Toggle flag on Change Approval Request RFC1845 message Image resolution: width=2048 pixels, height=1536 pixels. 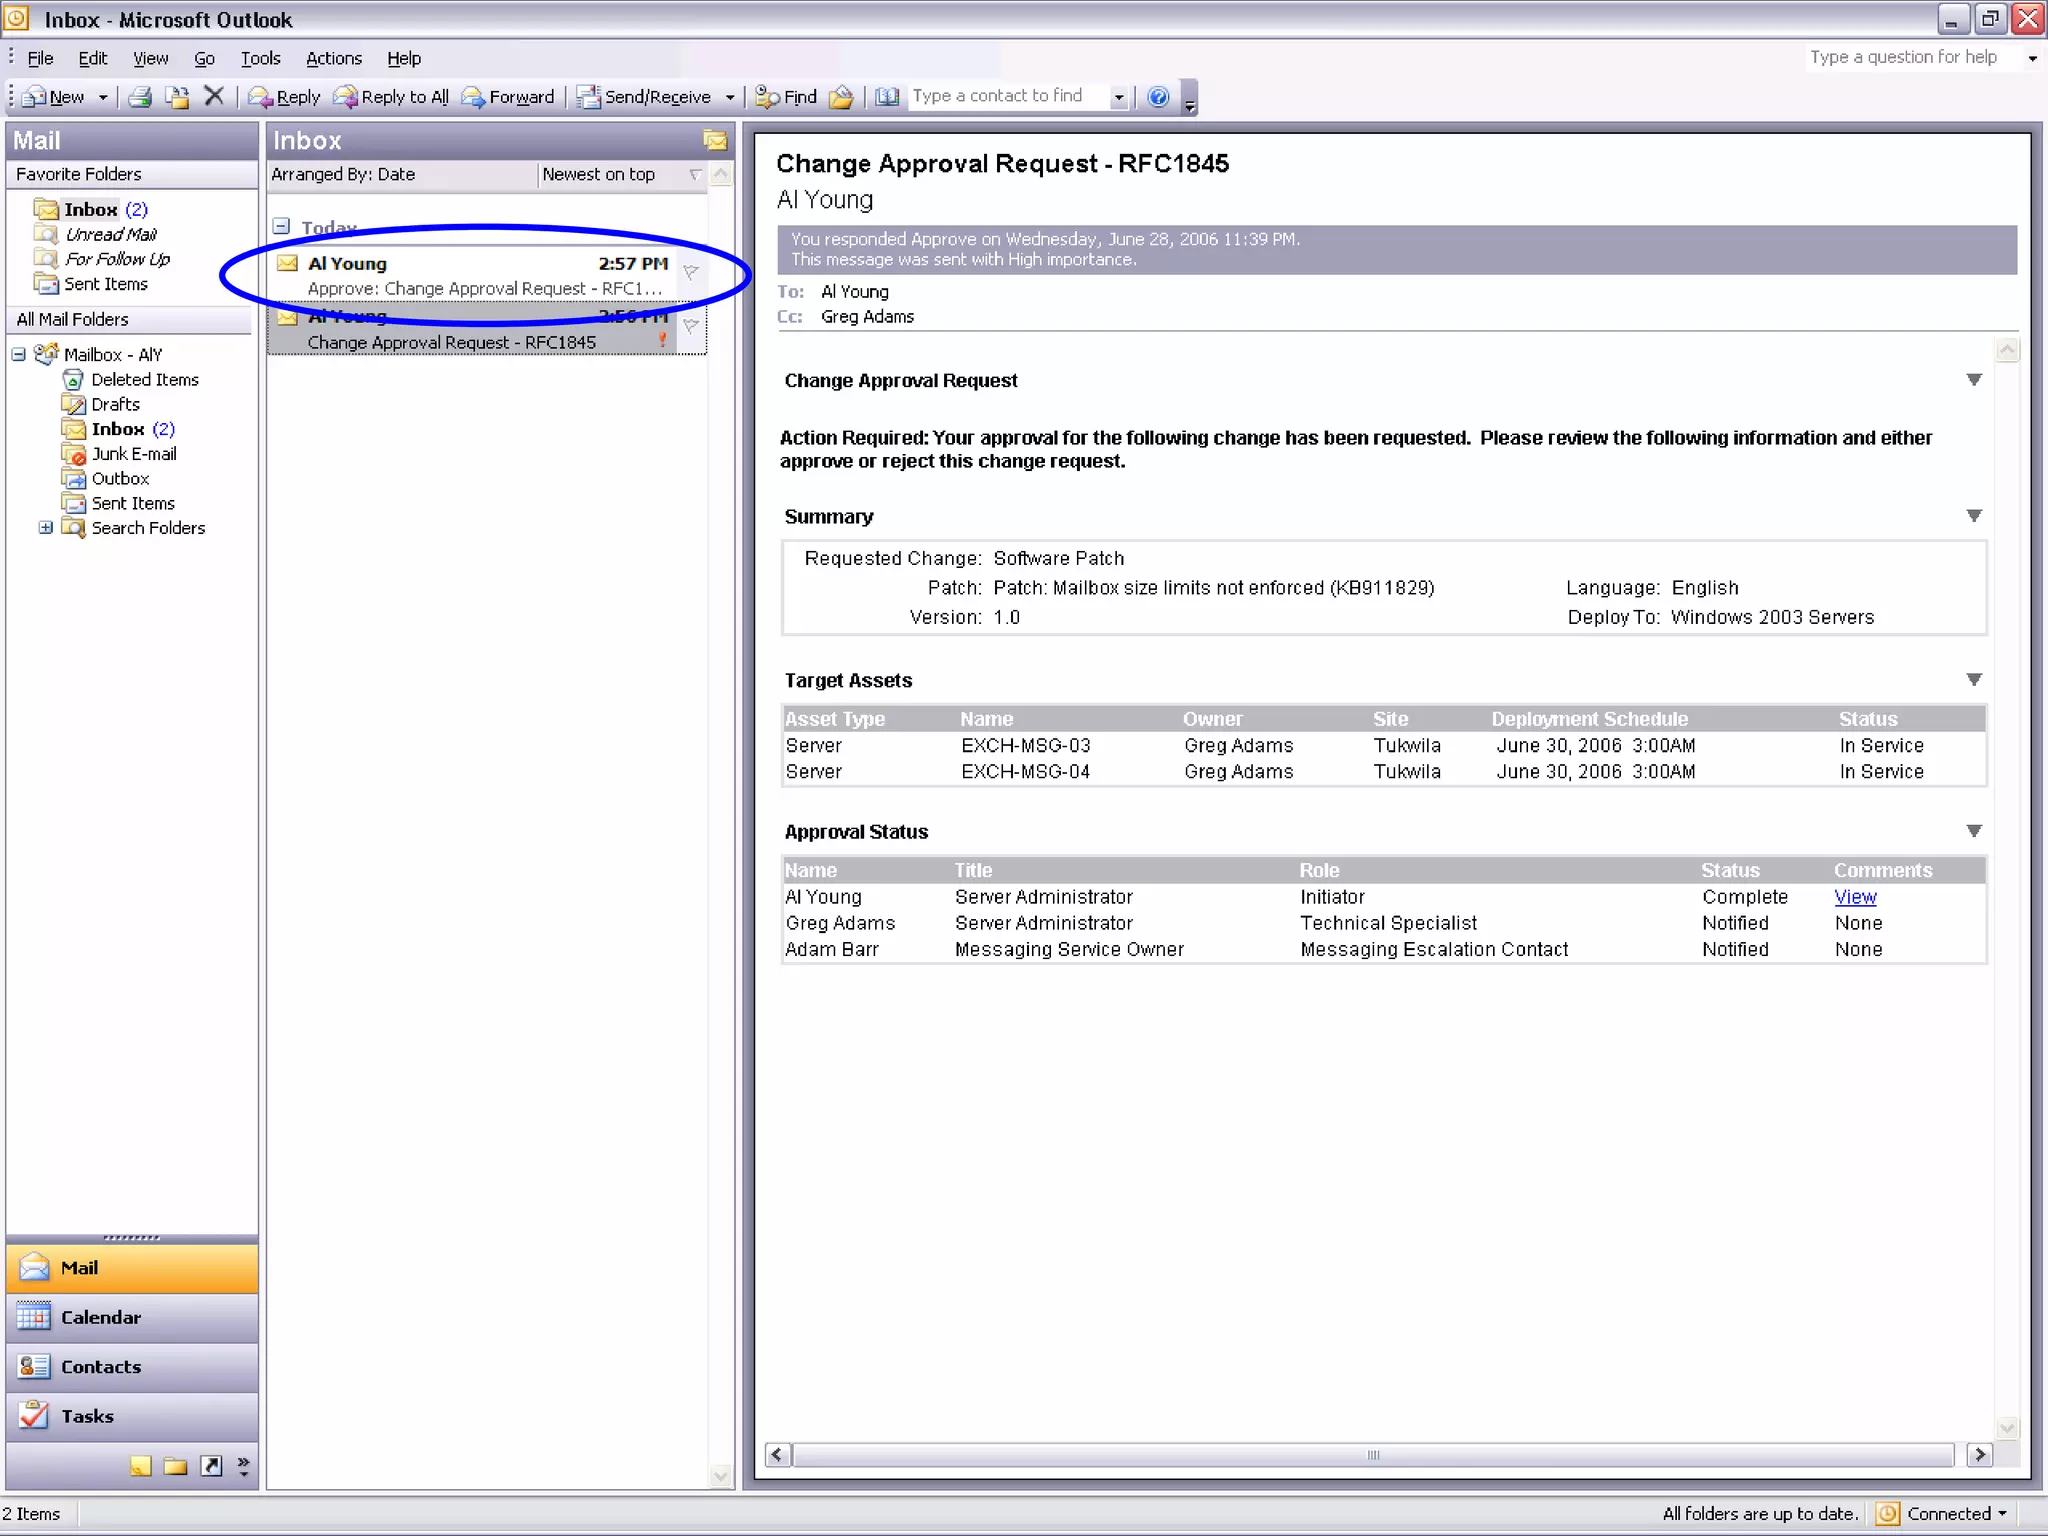click(x=690, y=326)
